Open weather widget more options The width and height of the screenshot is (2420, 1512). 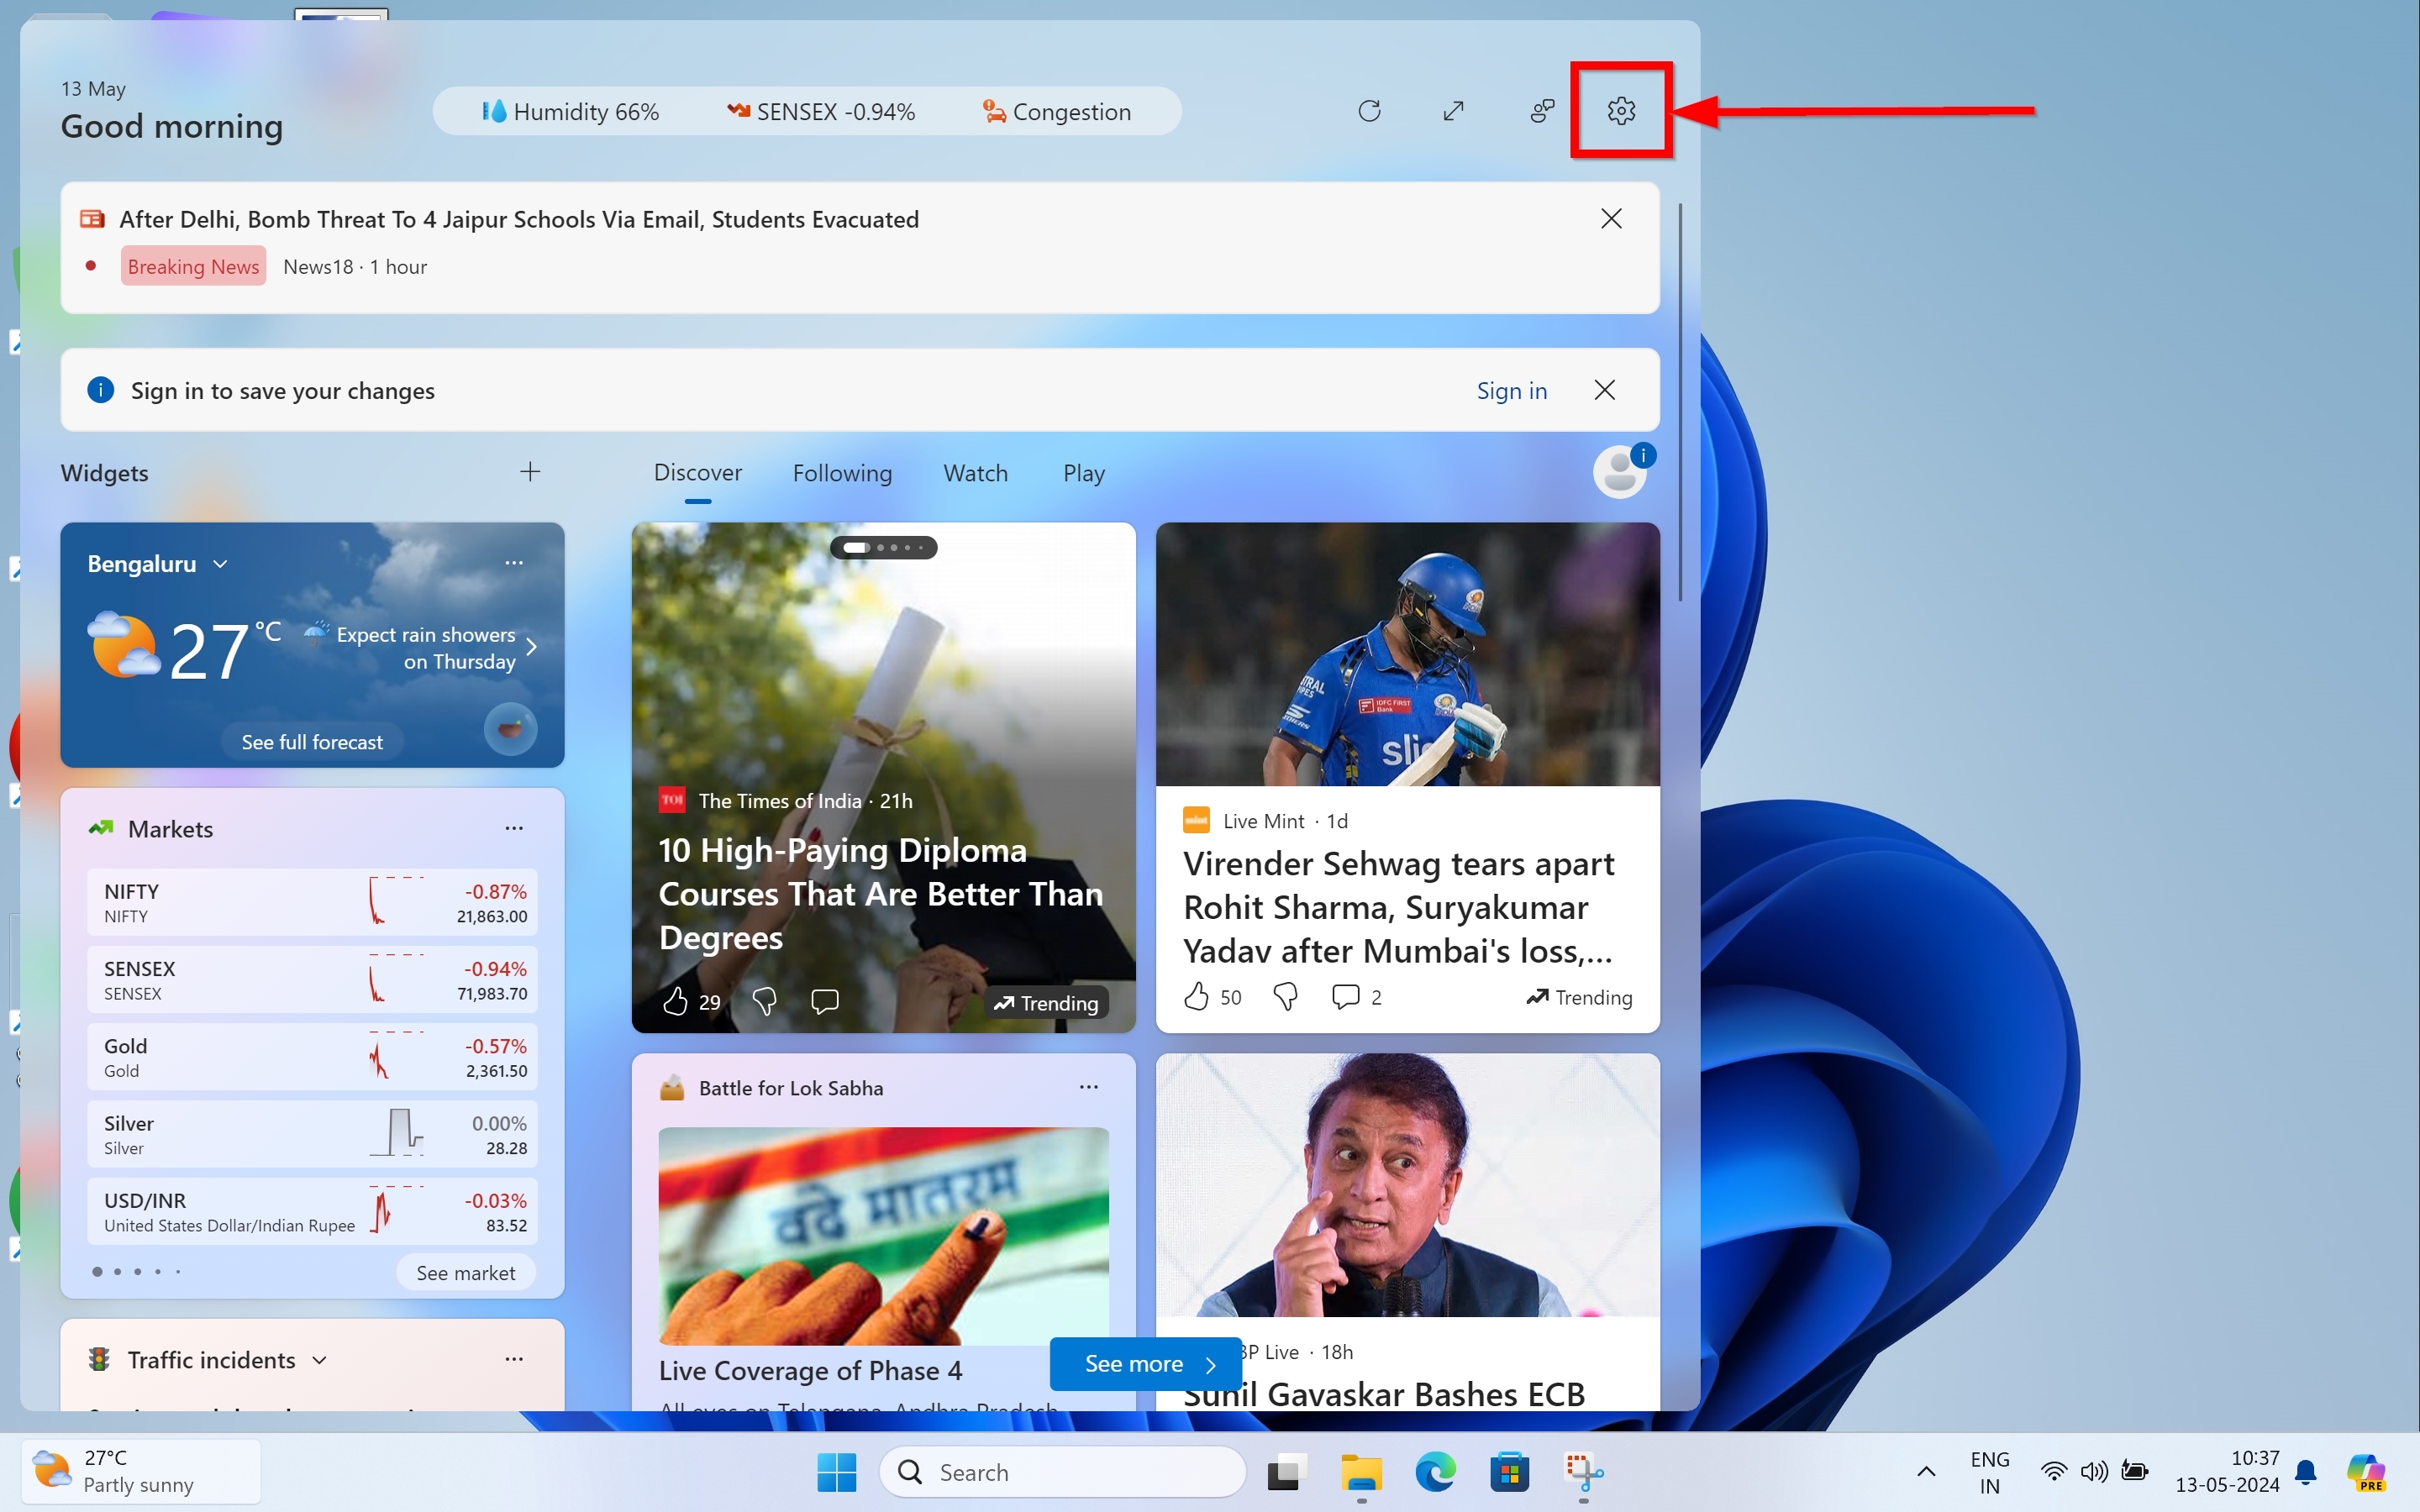(514, 563)
